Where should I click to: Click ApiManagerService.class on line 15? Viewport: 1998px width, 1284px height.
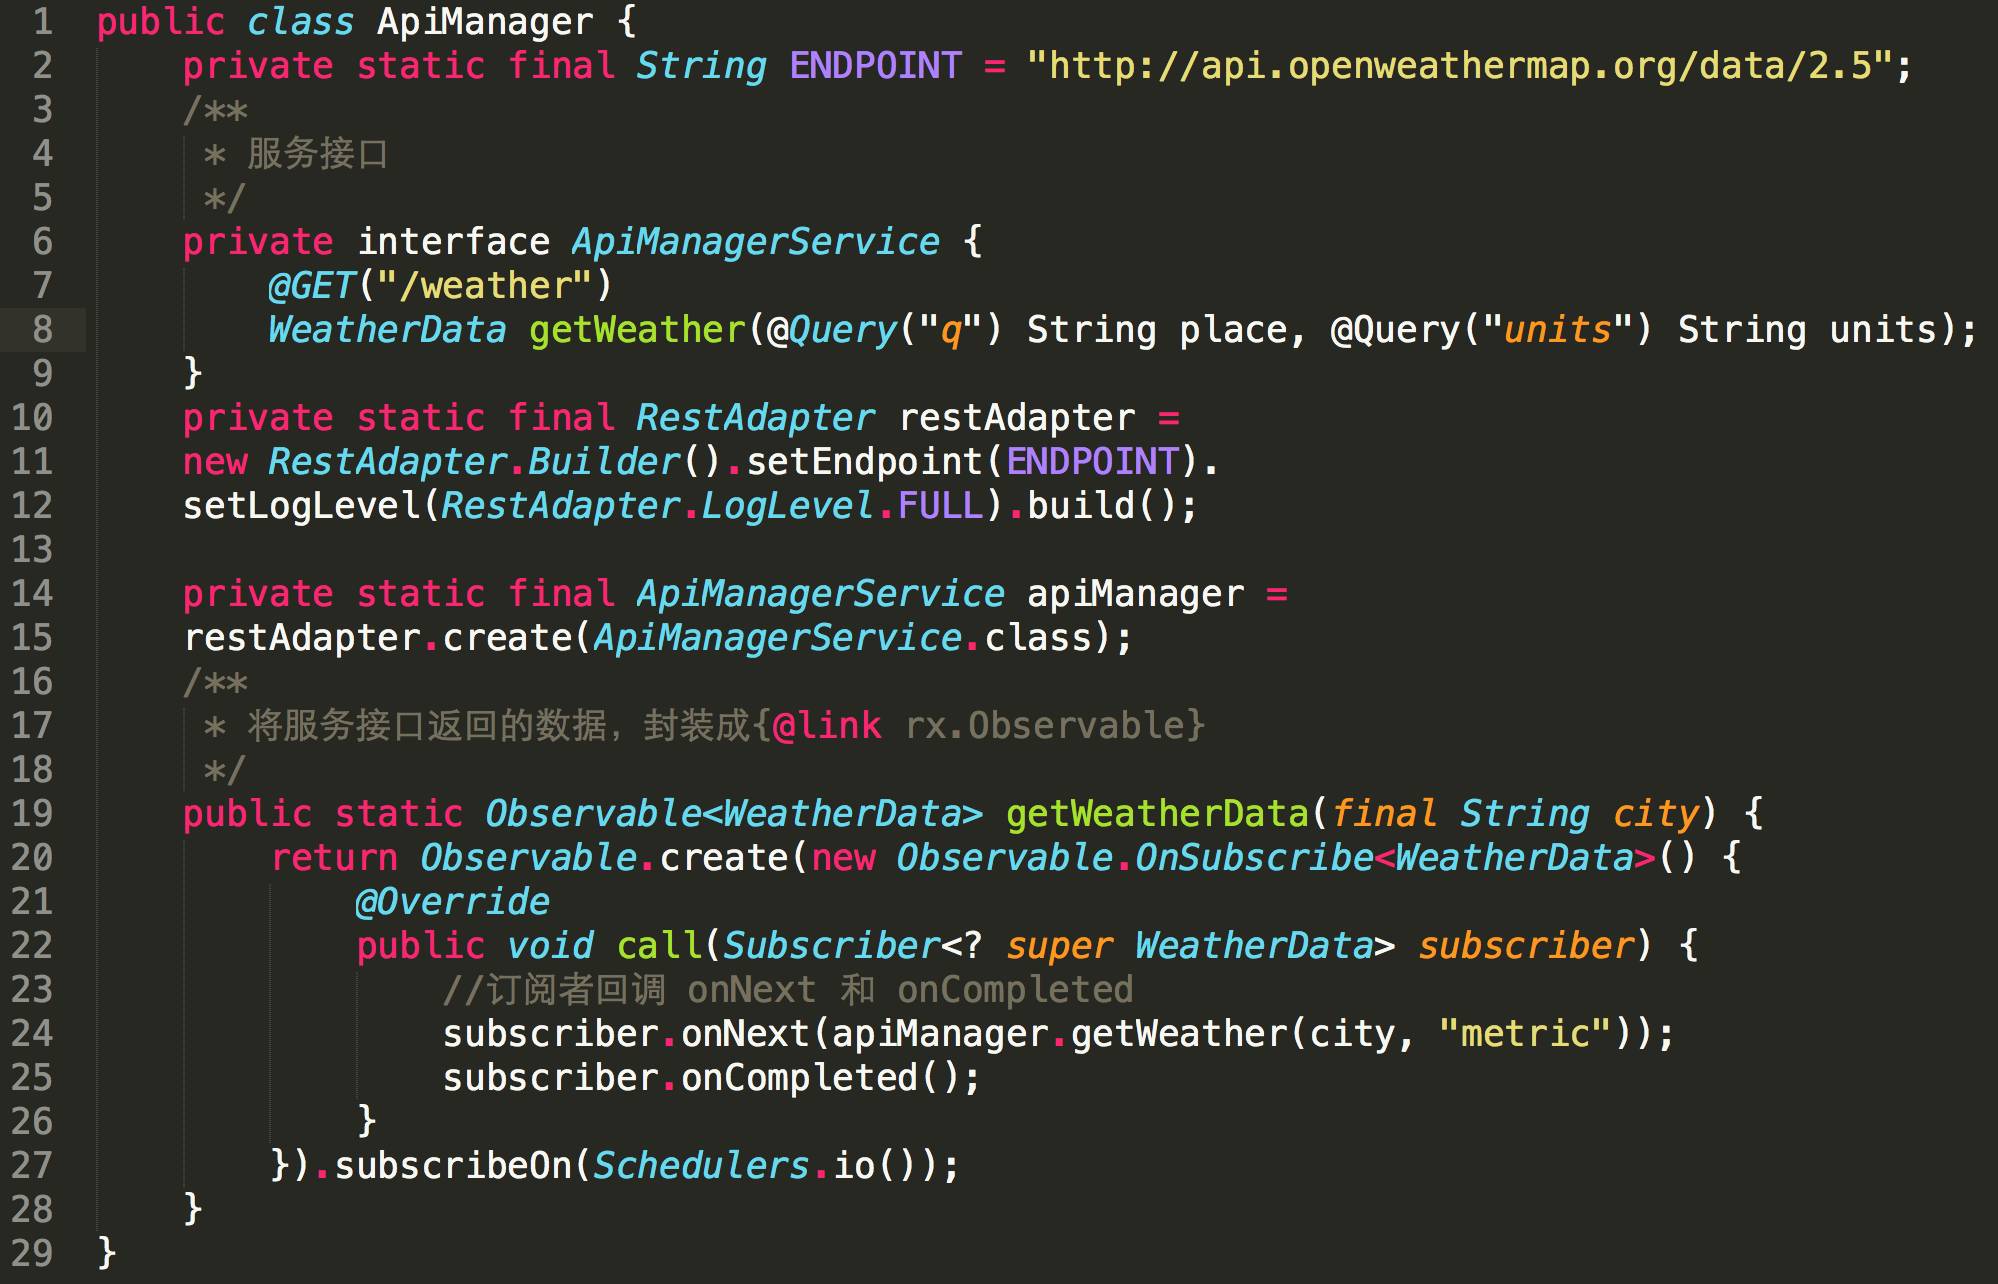pos(843,638)
